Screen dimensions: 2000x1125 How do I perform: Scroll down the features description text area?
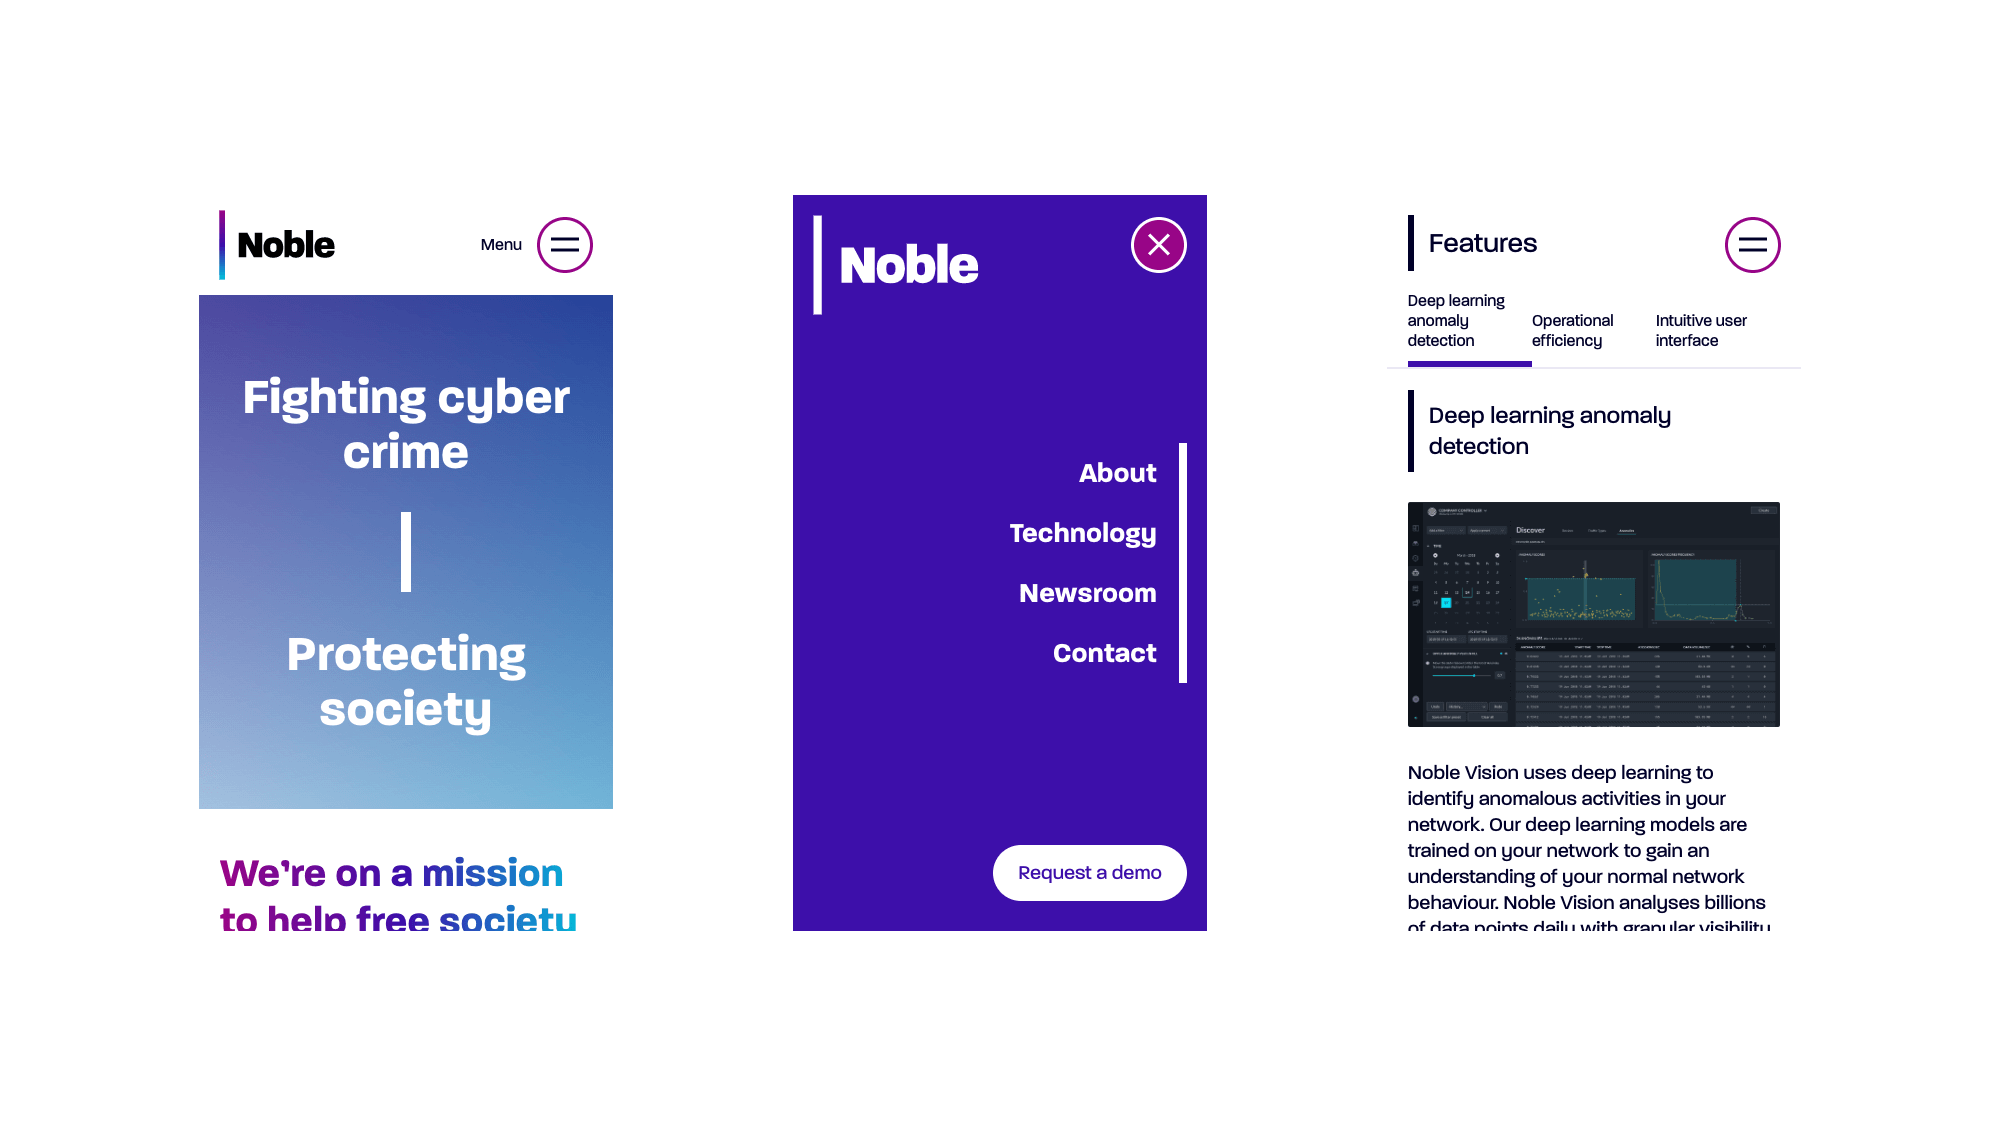pos(1591,843)
